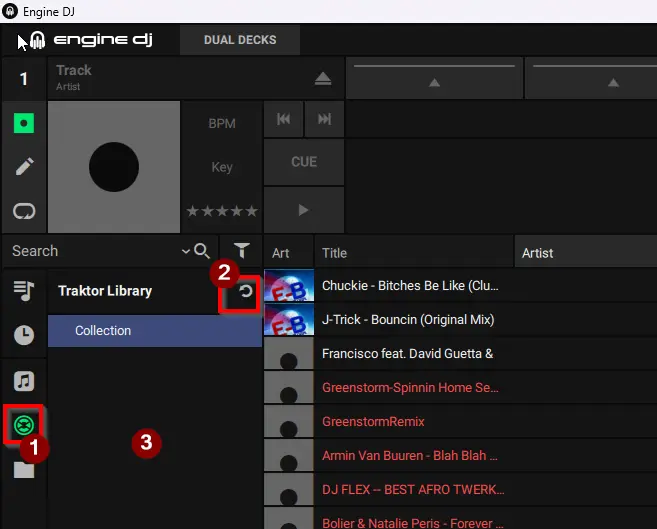Toggle the filter funnel button
Viewport: 657px width, 529px height.
point(241,251)
